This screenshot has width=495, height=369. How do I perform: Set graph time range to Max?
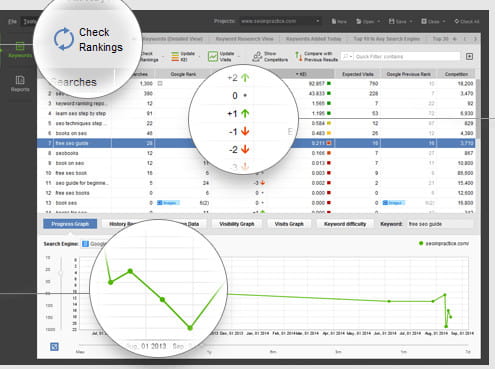click(x=80, y=352)
